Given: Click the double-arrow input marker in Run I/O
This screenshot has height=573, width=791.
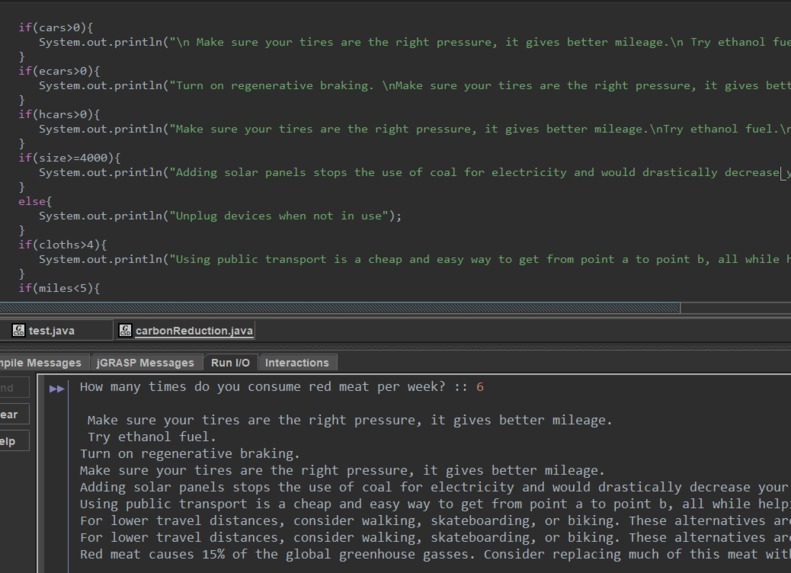Looking at the screenshot, I should (56, 388).
